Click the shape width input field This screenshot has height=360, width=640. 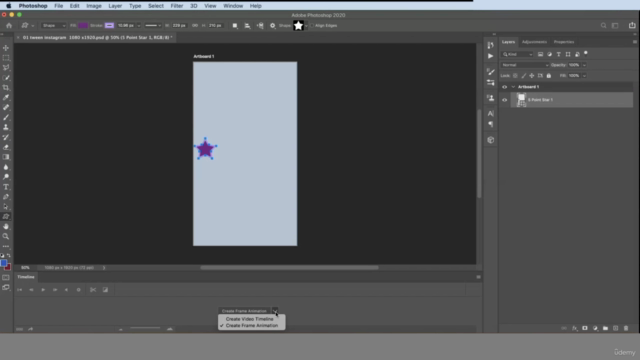179,25
